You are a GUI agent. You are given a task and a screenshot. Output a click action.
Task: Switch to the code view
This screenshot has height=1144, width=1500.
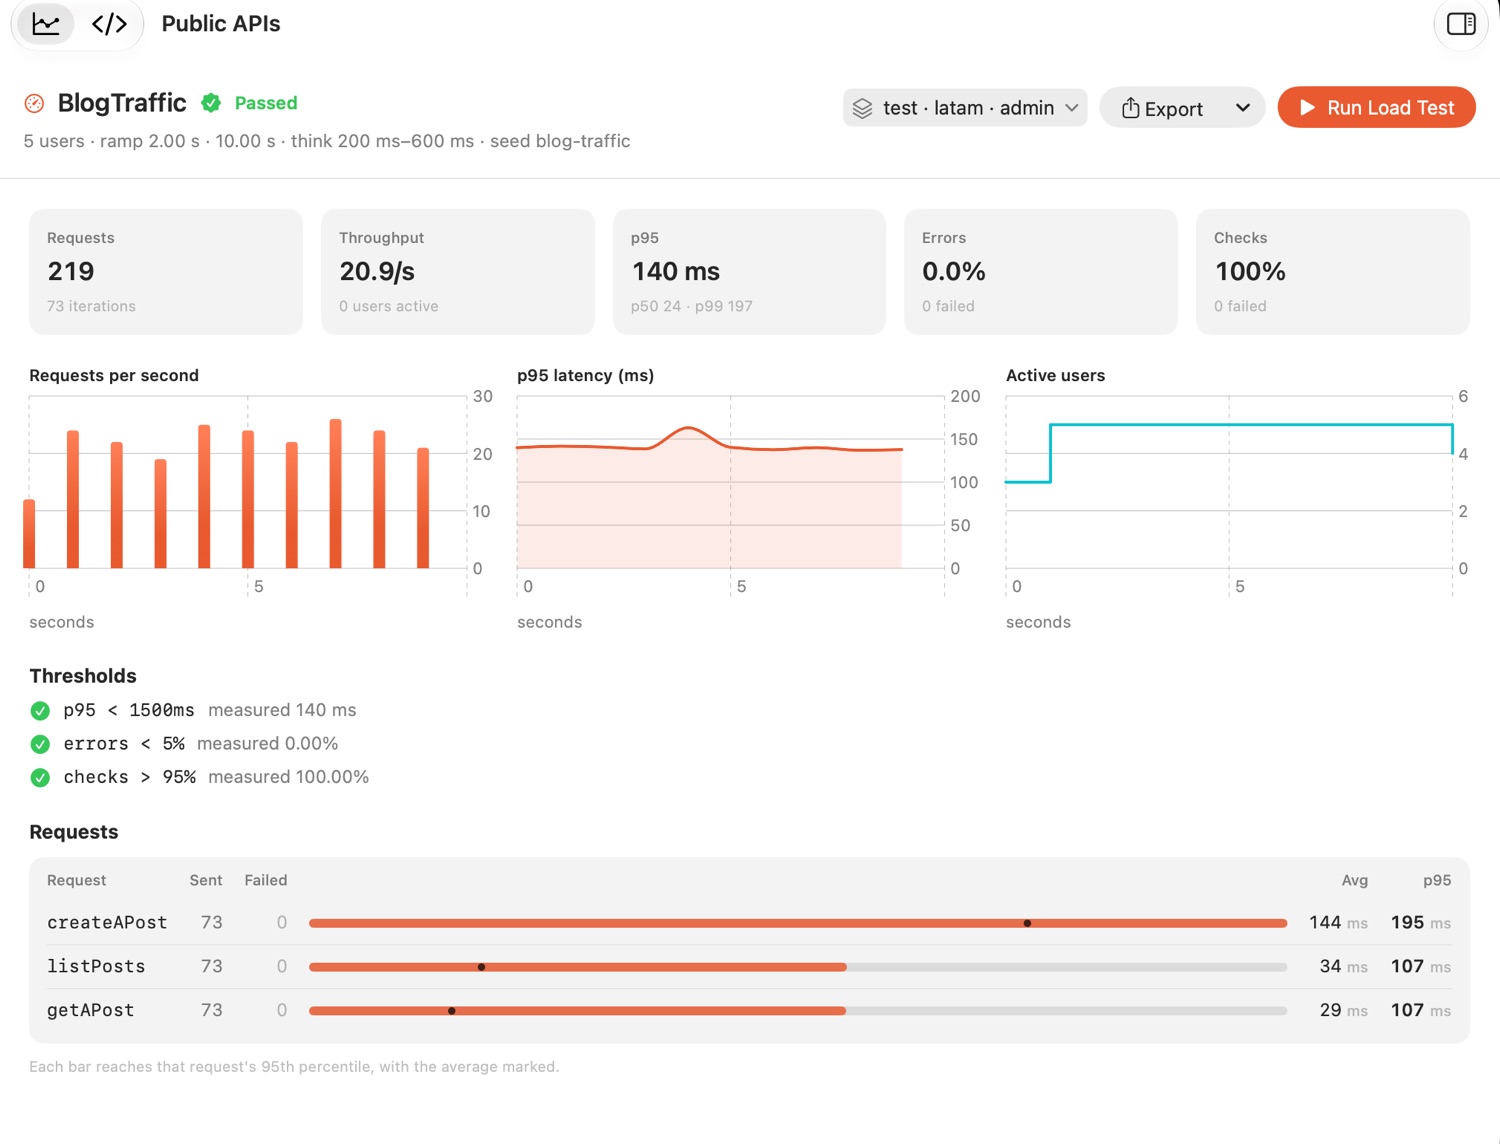coord(109,24)
